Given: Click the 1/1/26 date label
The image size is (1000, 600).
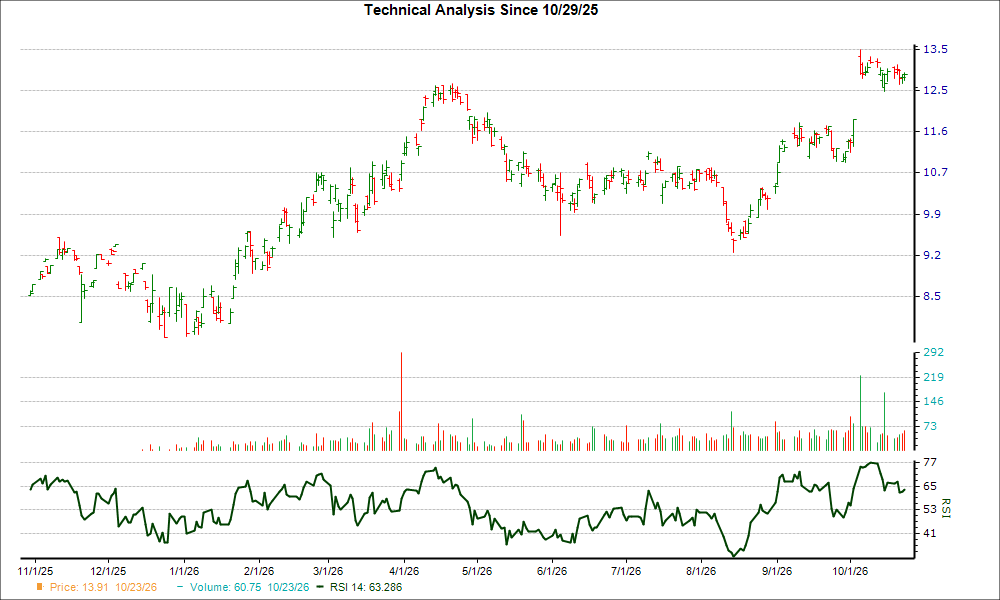Looking at the screenshot, I should (x=184, y=571).
